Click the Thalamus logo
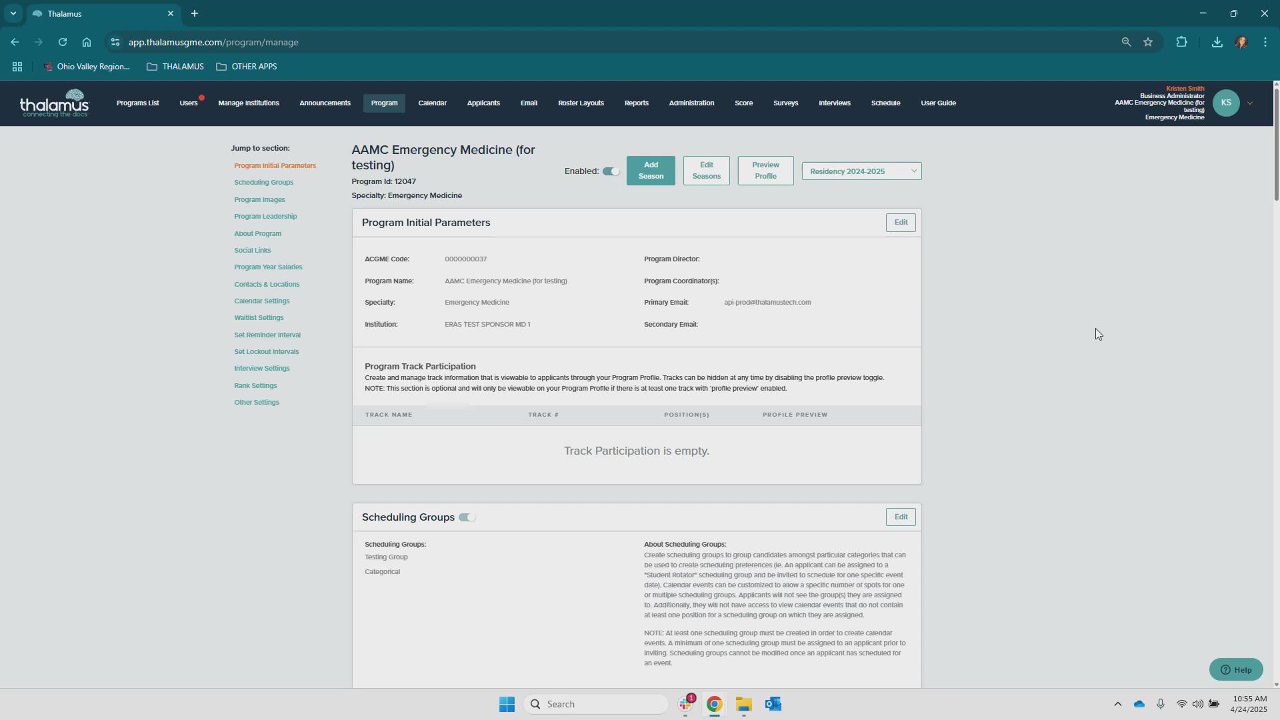This screenshot has height=720, width=1280. [x=54, y=103]
